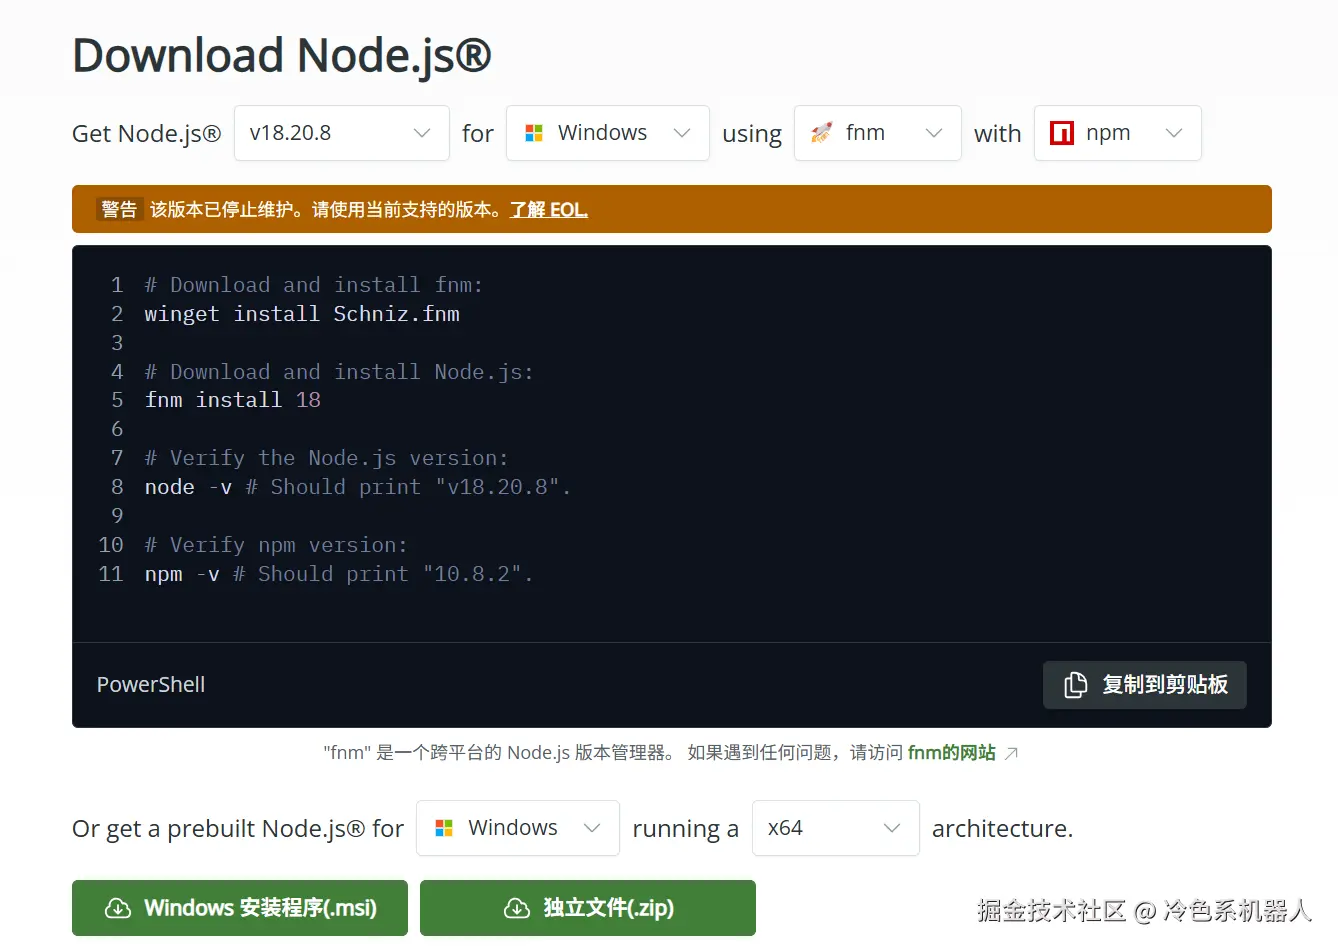Click the clipboard copy icon
This screenshot has height=950, width=1338.
coord(1075,685)
